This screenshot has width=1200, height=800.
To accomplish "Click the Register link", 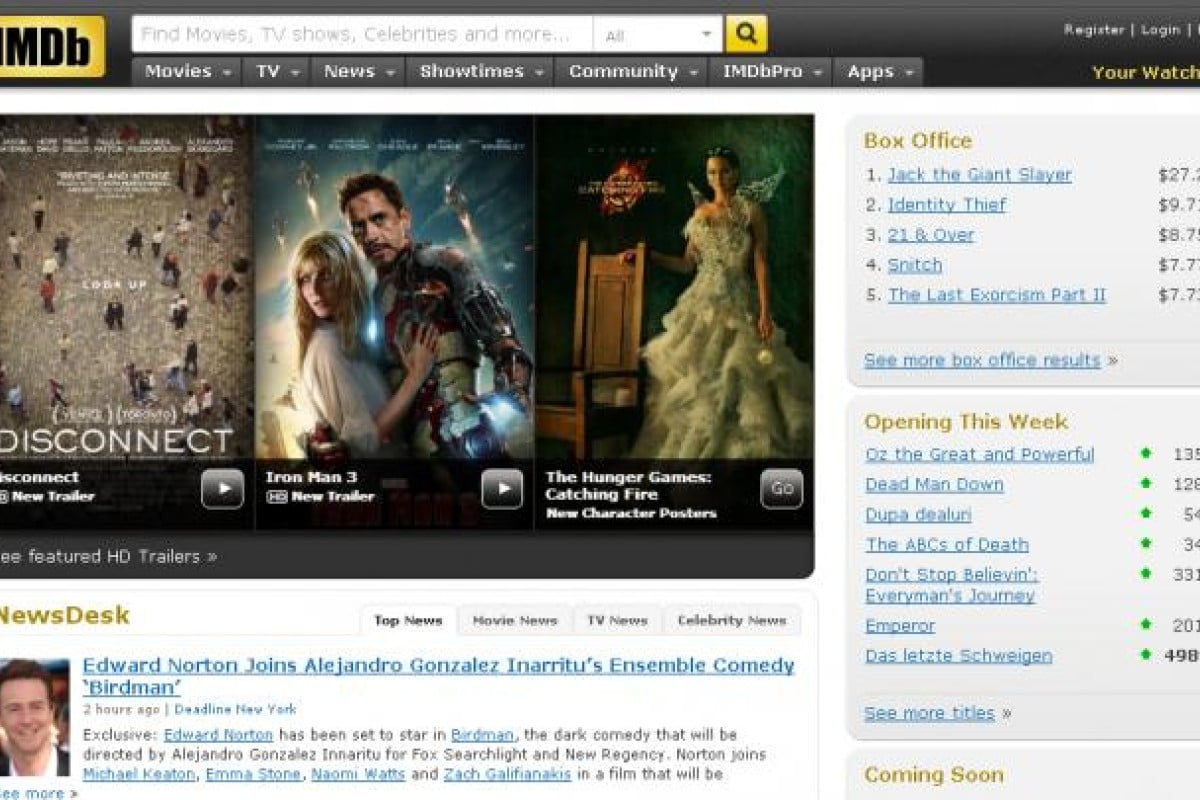I will pos(1096,30).
